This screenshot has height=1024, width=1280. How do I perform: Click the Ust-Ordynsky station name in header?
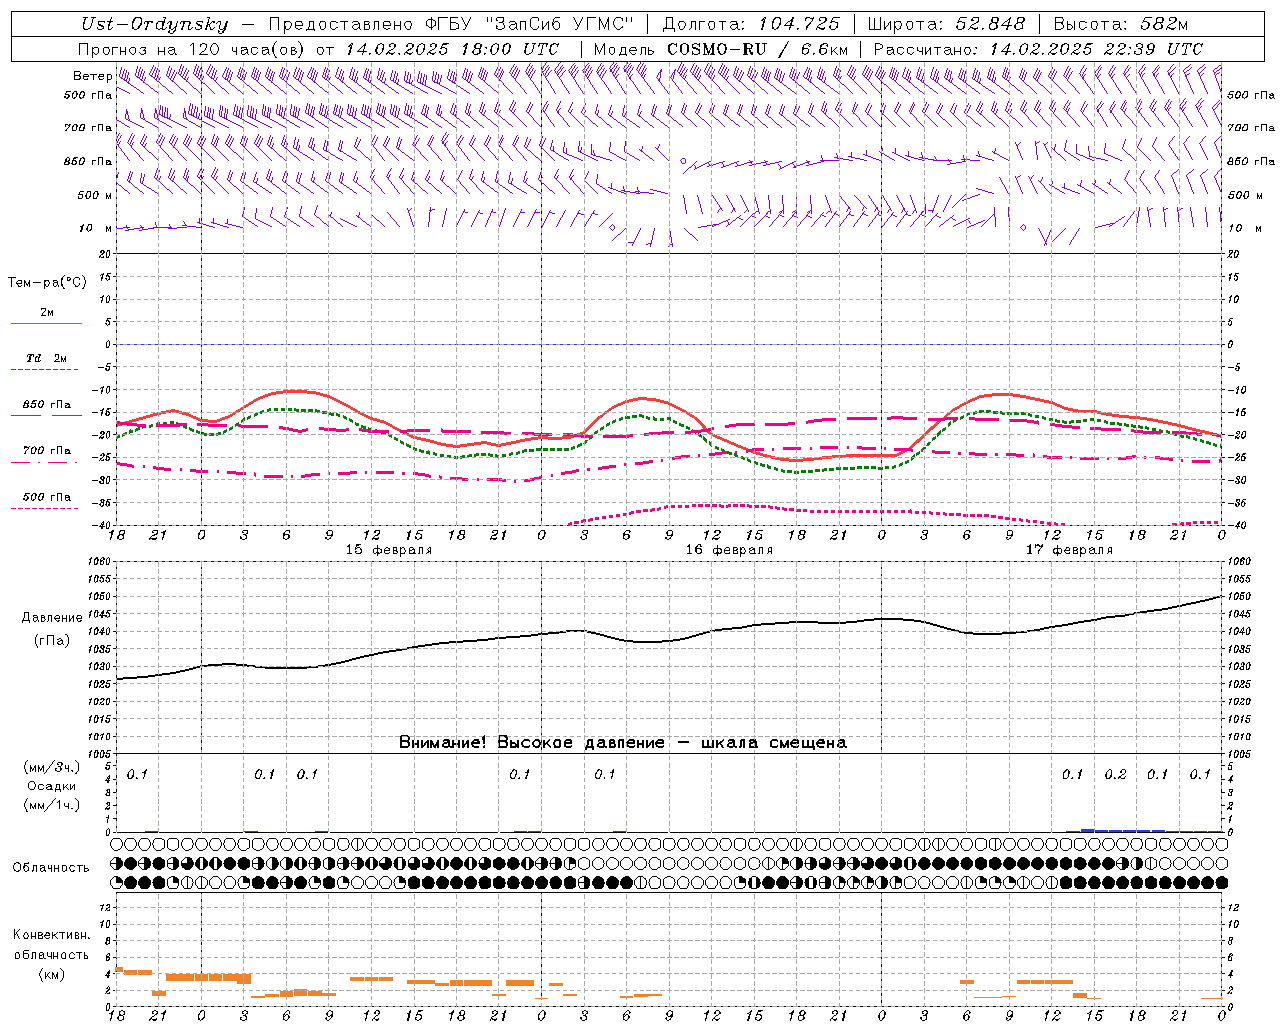155,24
